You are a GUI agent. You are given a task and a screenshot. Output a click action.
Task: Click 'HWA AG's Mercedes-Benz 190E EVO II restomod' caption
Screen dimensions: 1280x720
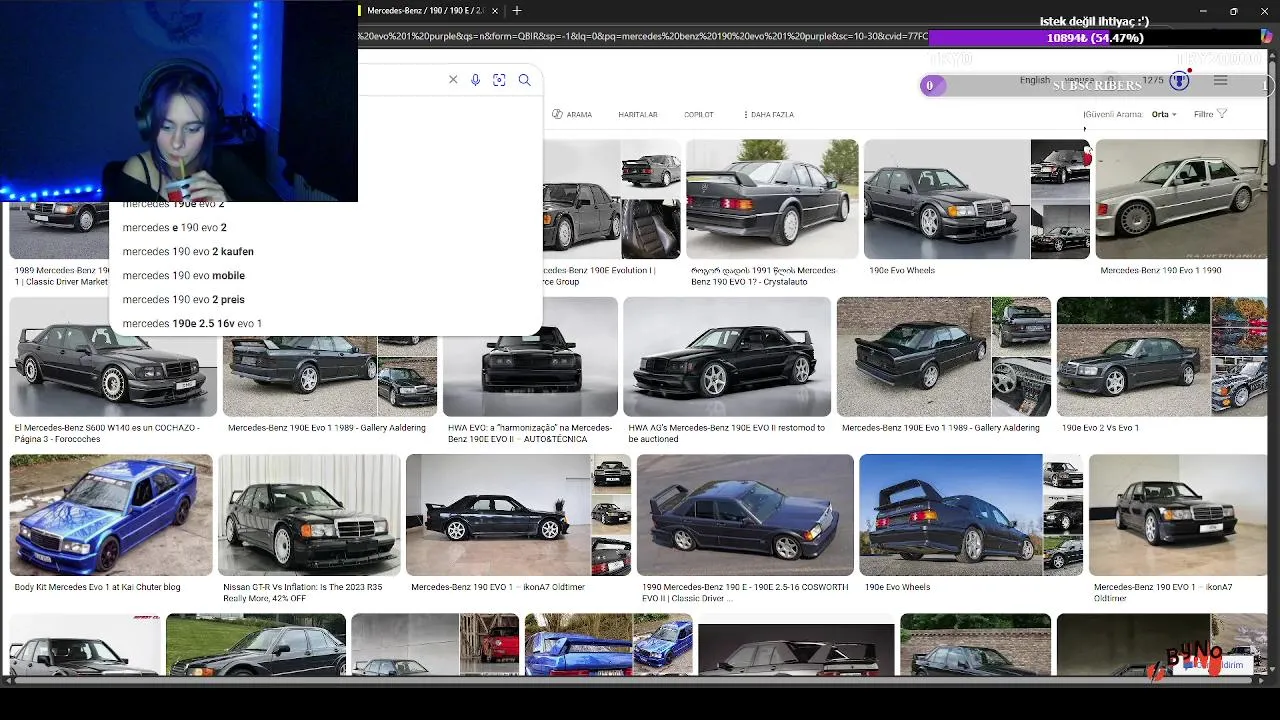[726, 433]
